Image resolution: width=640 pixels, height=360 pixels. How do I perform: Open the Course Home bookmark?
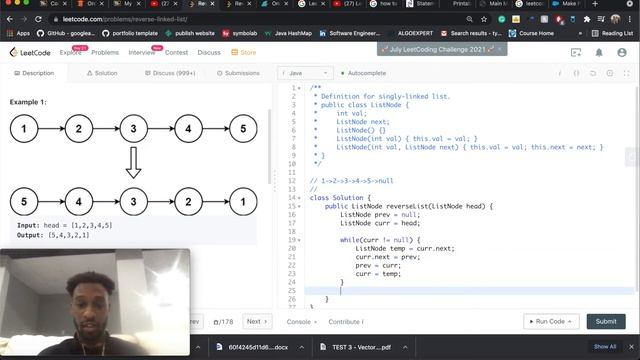pos(531,33)
